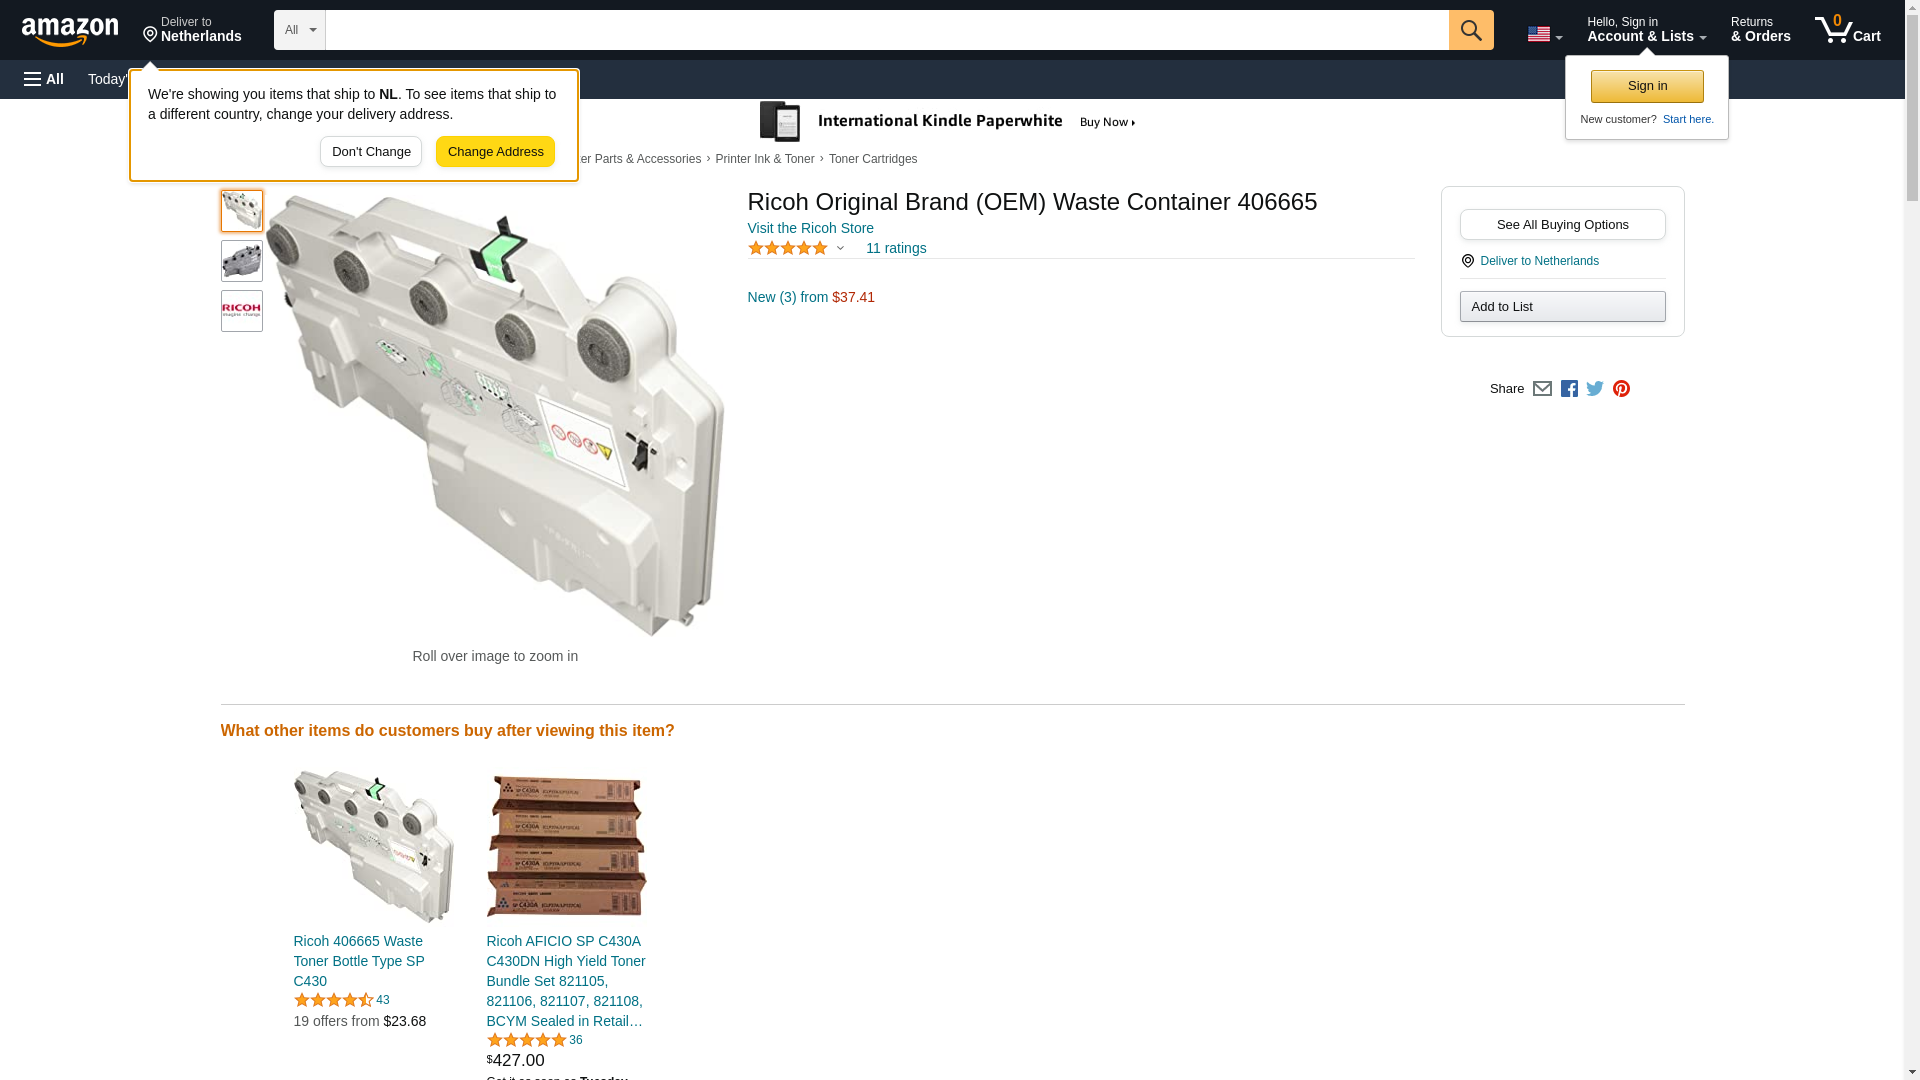Open the Amazon logo home link
Screen dimensions: 1920x1080
pos(70,31)
